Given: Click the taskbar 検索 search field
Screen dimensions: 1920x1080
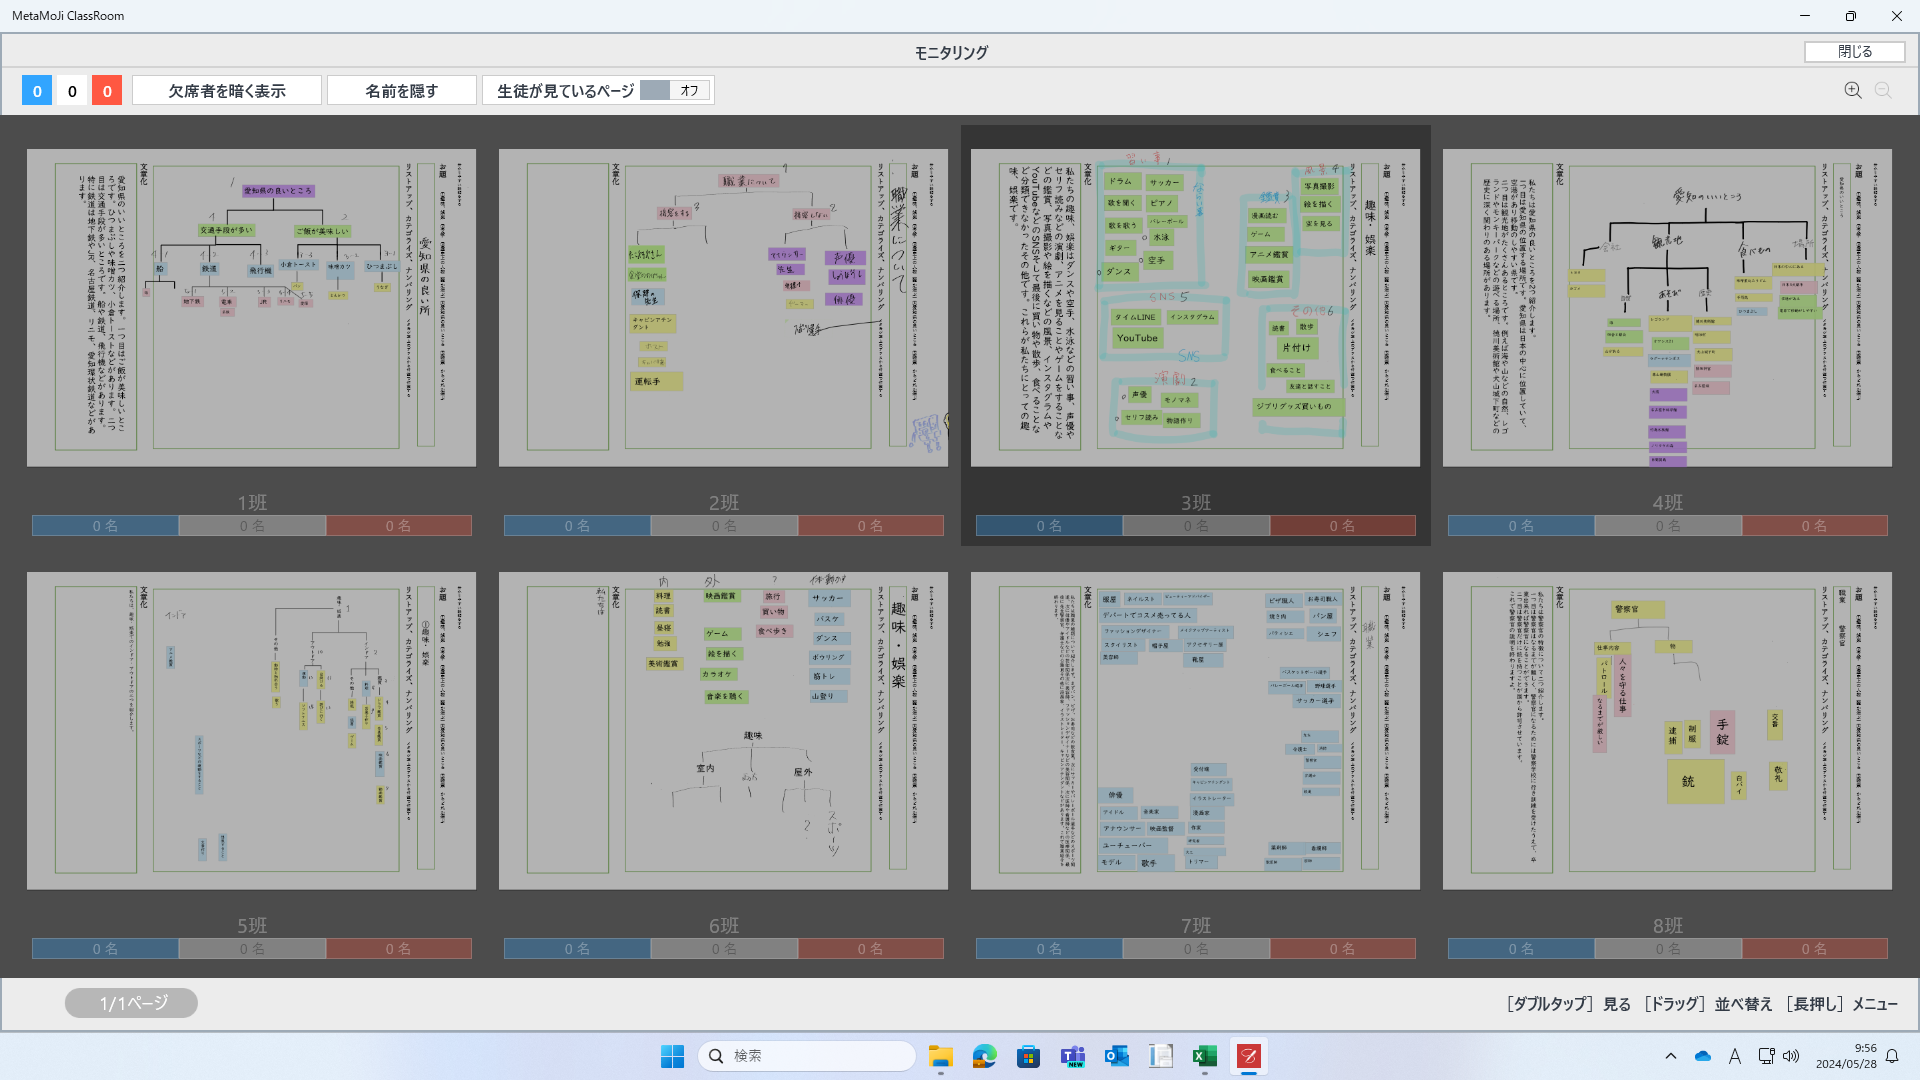Looking at the screenshot, I should [x=806, y=1056].
